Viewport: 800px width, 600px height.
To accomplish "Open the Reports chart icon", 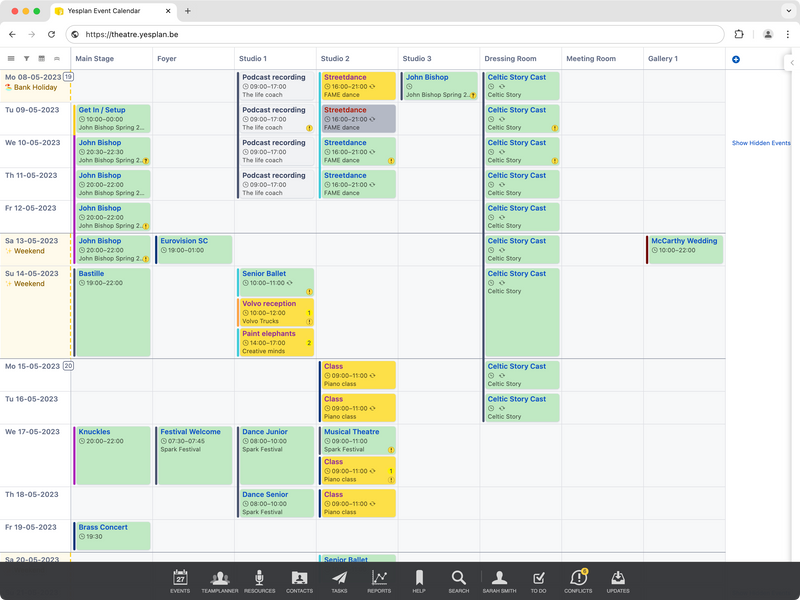I will point(379,580).
